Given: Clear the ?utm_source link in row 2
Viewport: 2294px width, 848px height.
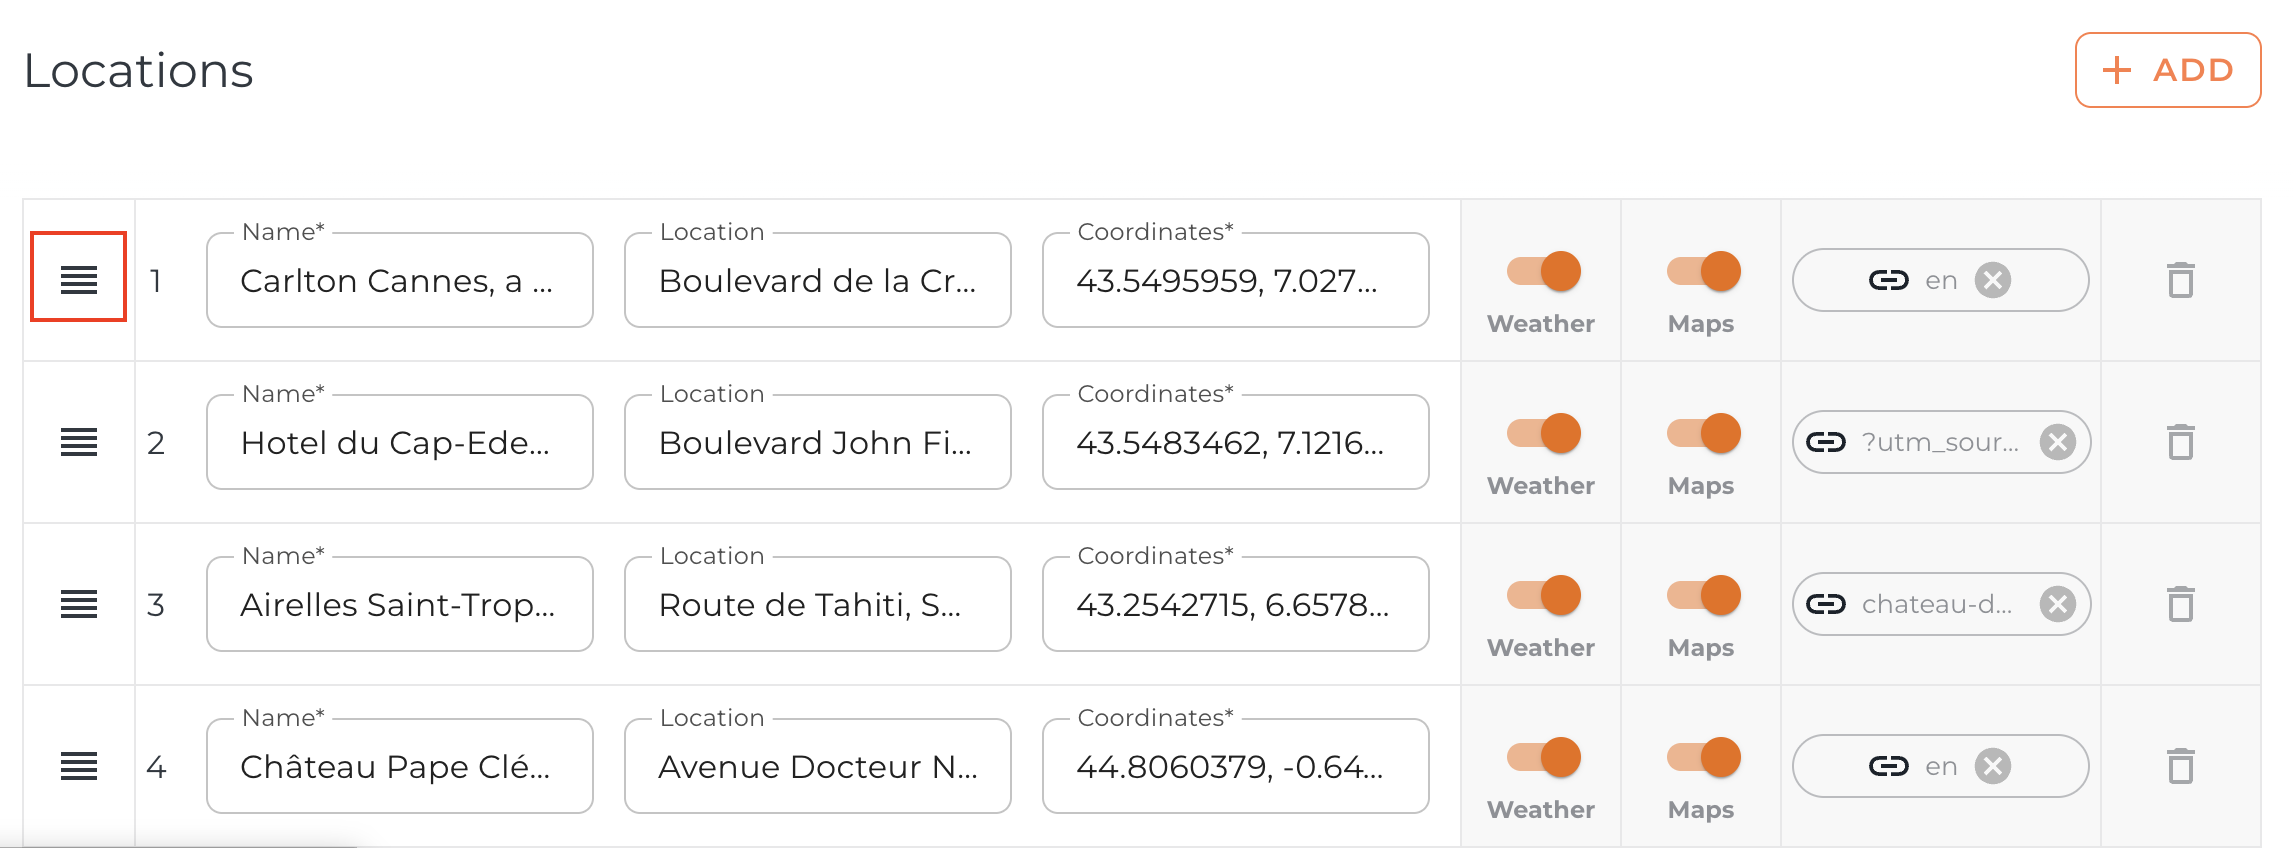Looking at the screenshot, I should point(2057,442).
